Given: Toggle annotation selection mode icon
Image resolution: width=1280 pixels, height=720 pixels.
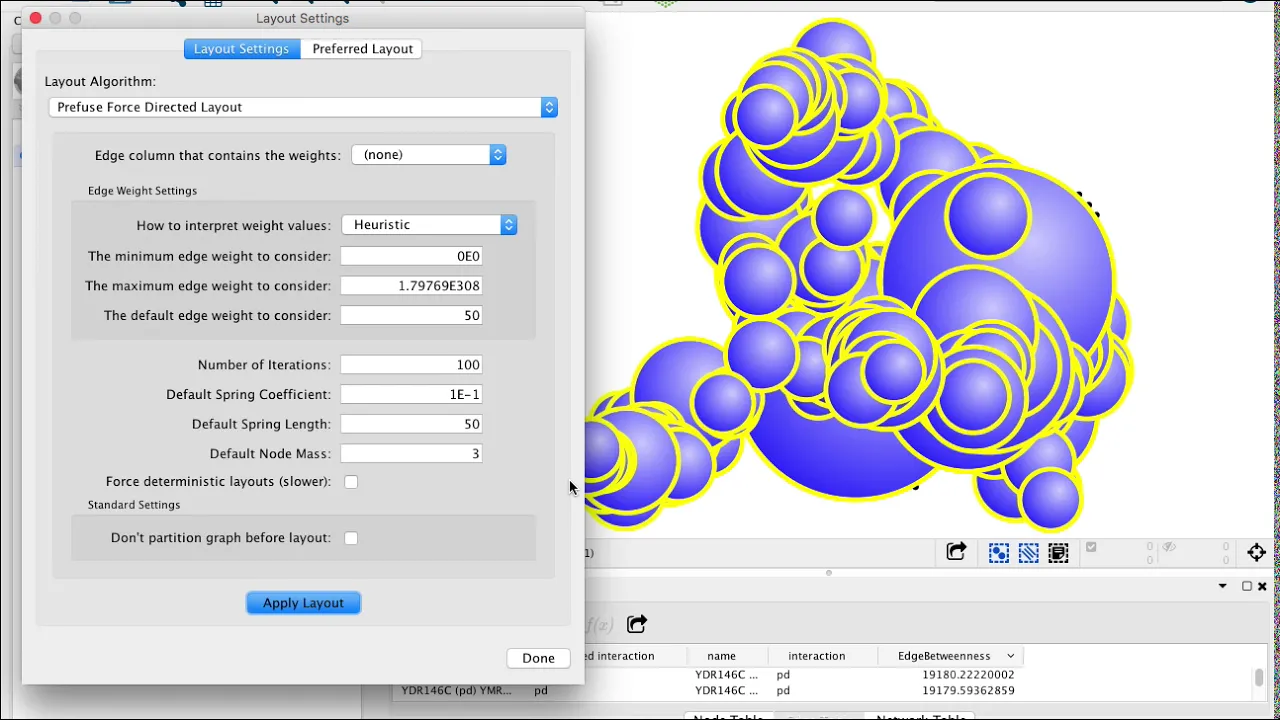Looking at the screenshot, I should pos(1058,552).
